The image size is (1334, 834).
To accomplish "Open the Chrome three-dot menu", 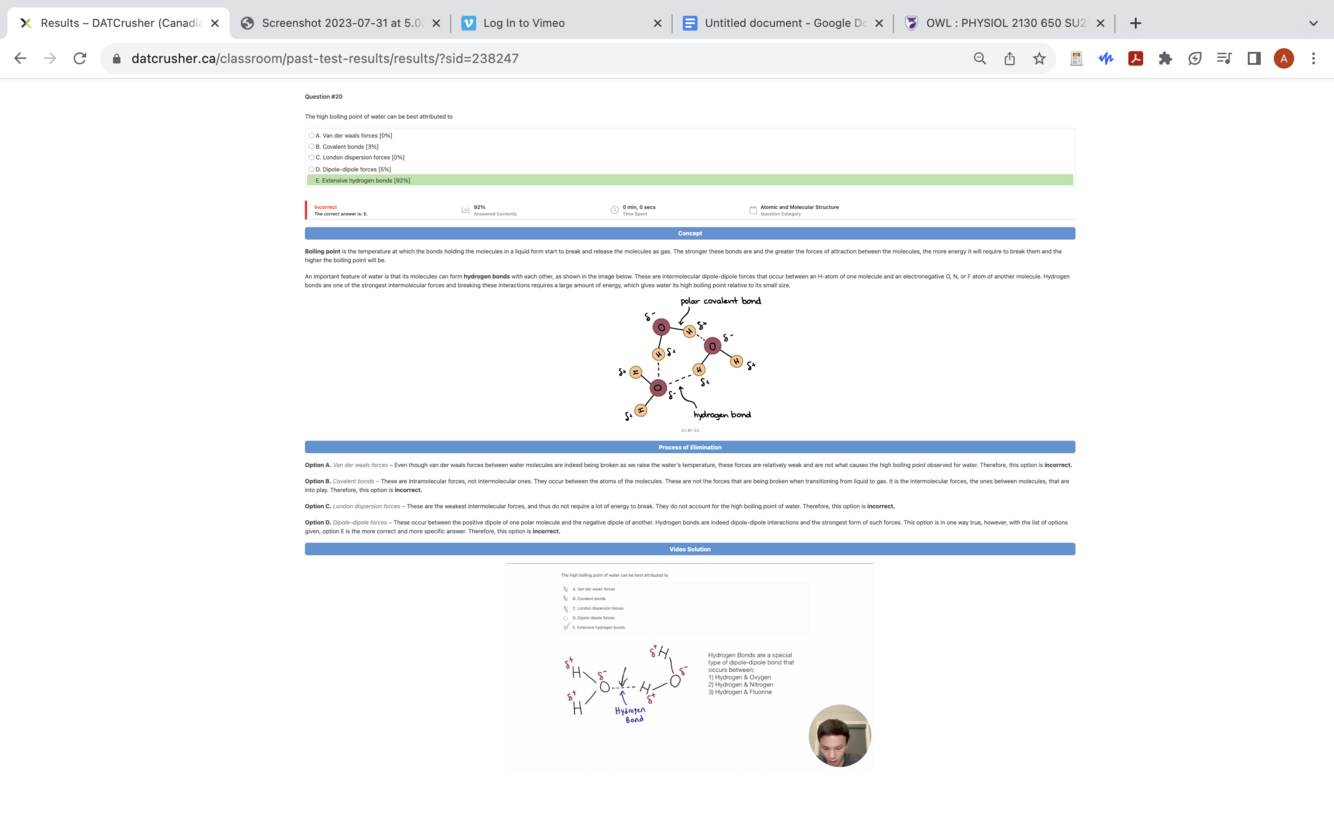I will click(x=1314, y=58).
